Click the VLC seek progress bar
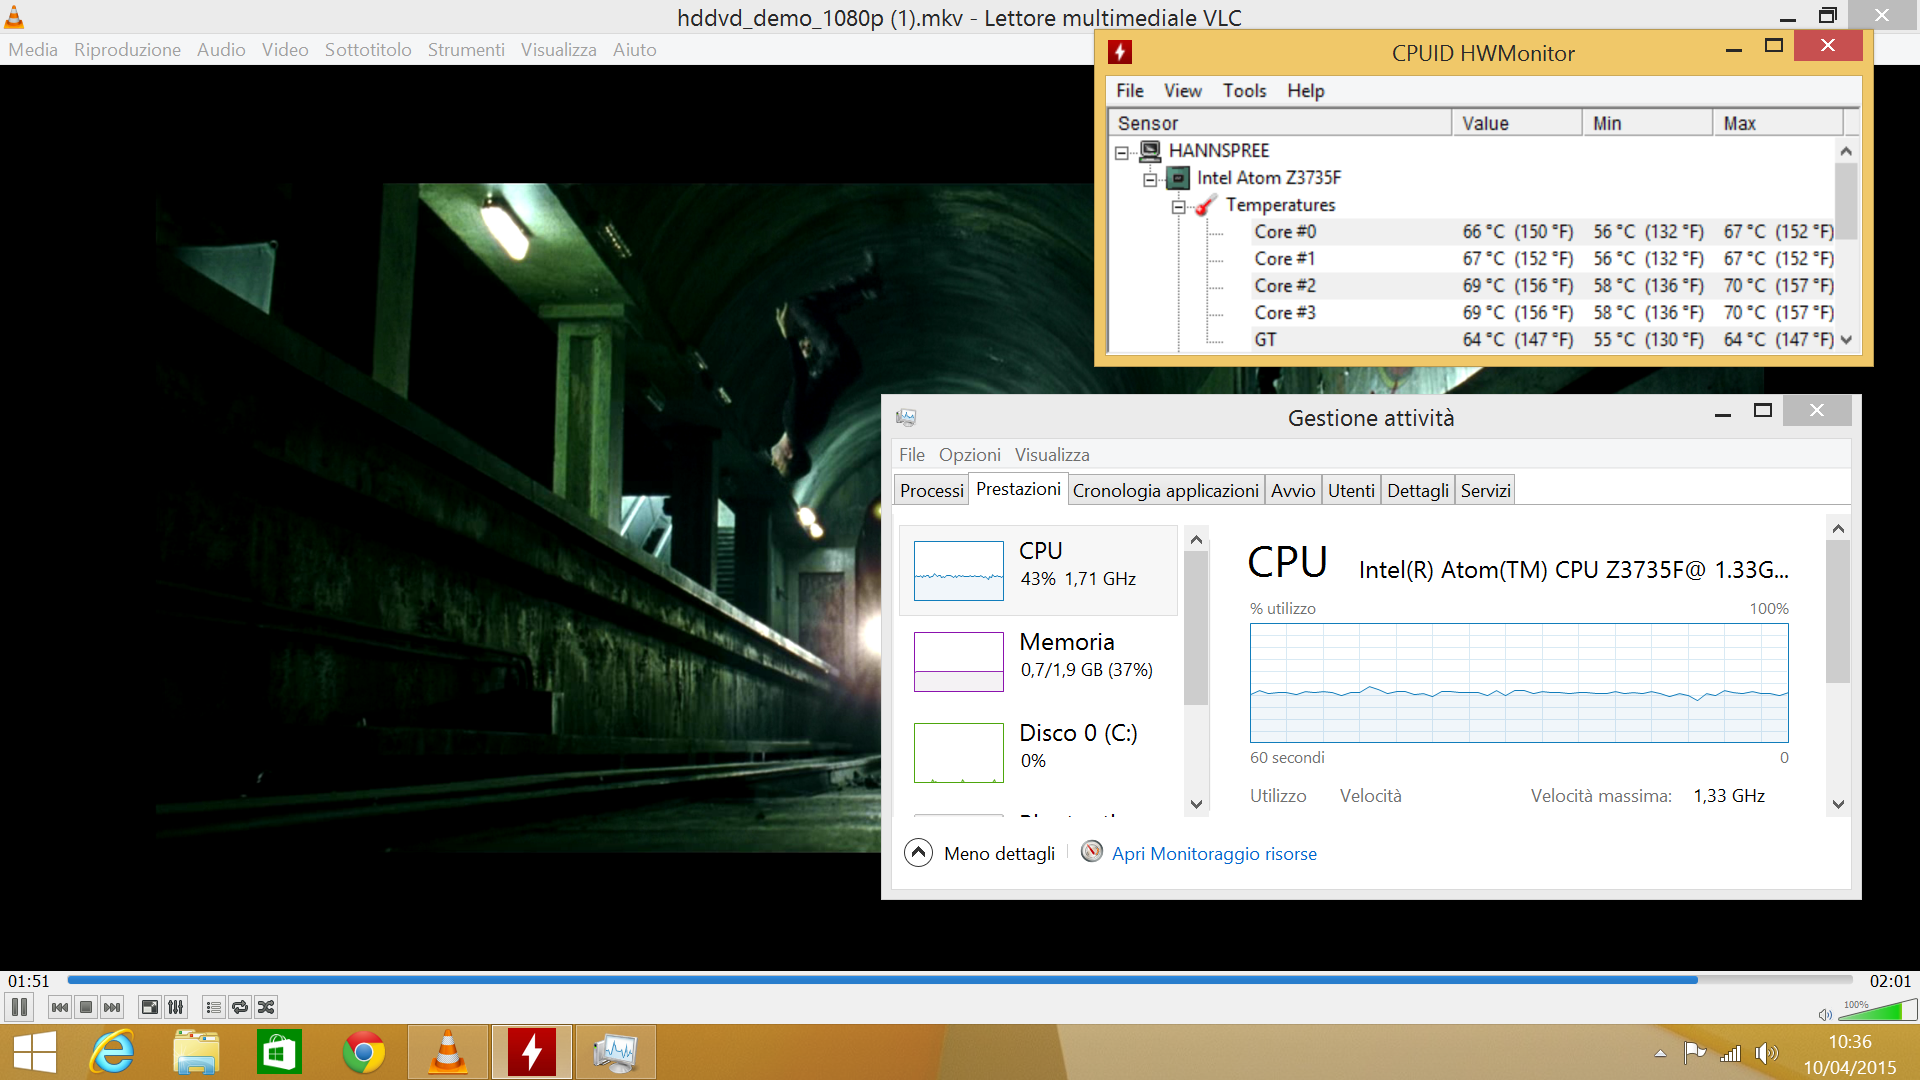The image size is (1920, 1080). pos(960,980)
